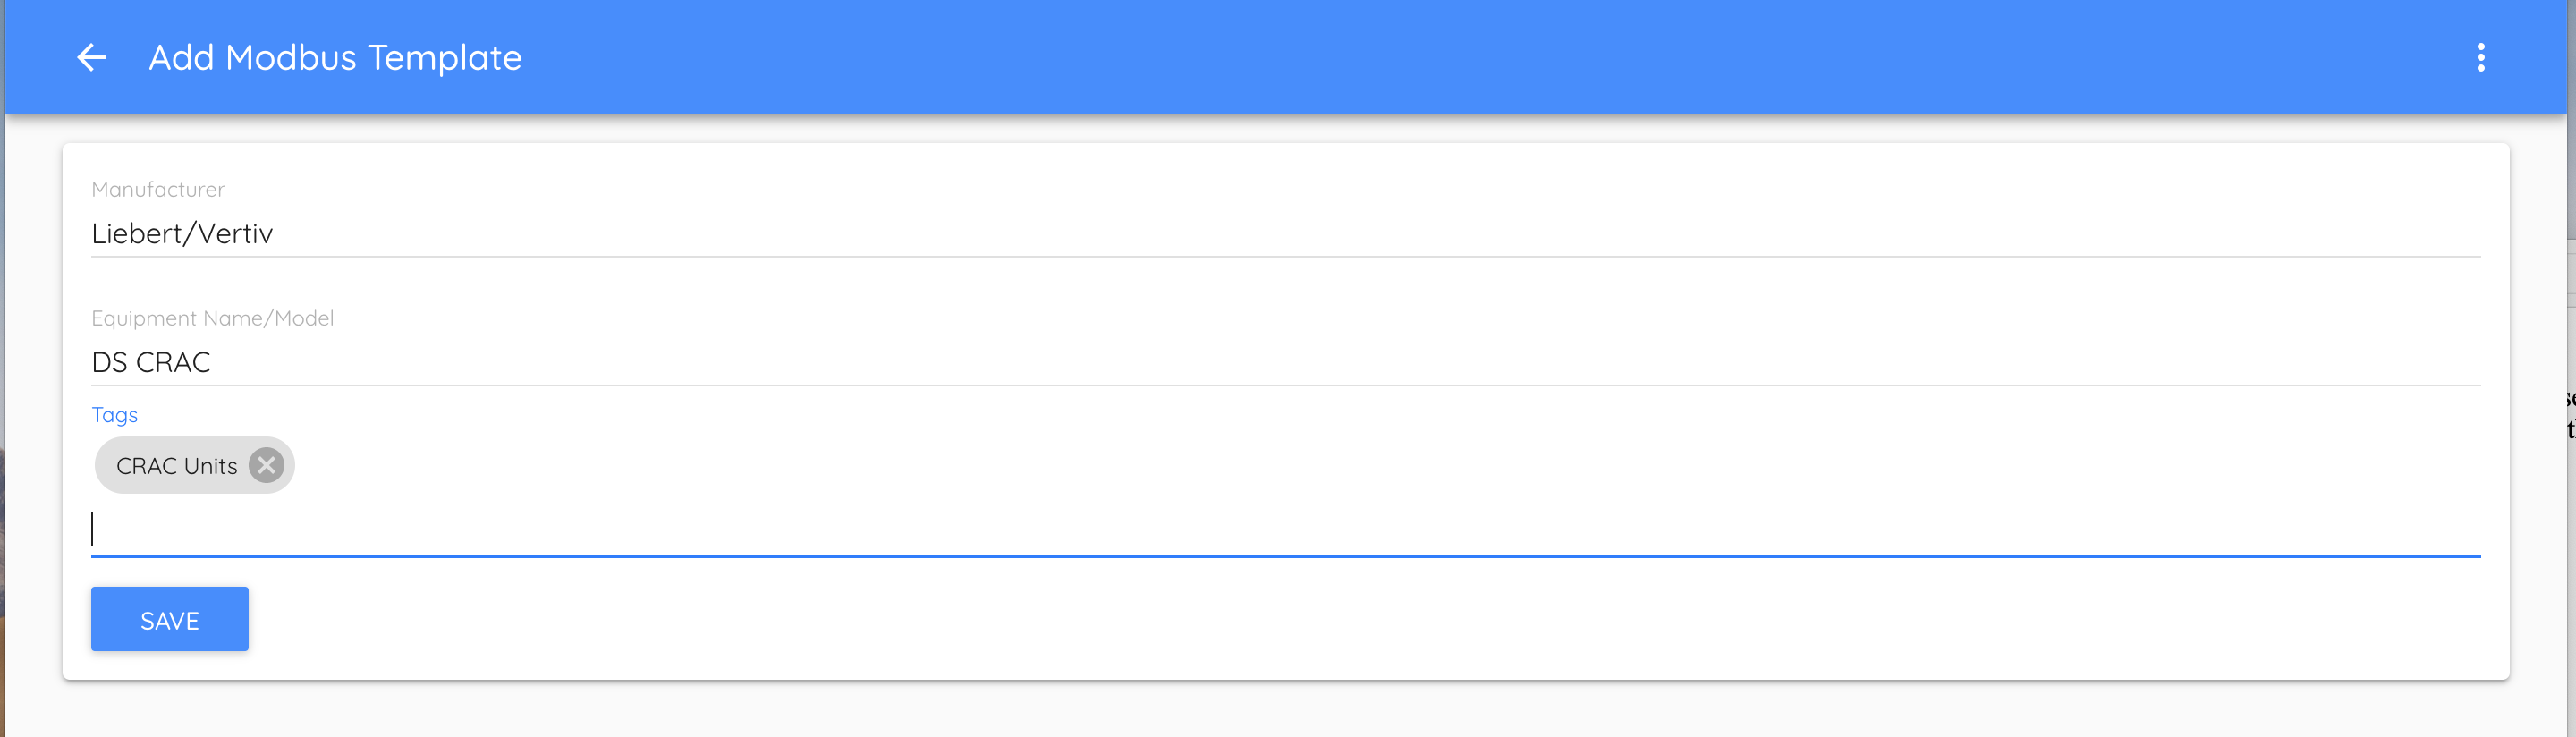Click the white card area right of SAVE
Image resolution: width=2576 pixels, height=737 pixels.
(x=1300, y=620)
